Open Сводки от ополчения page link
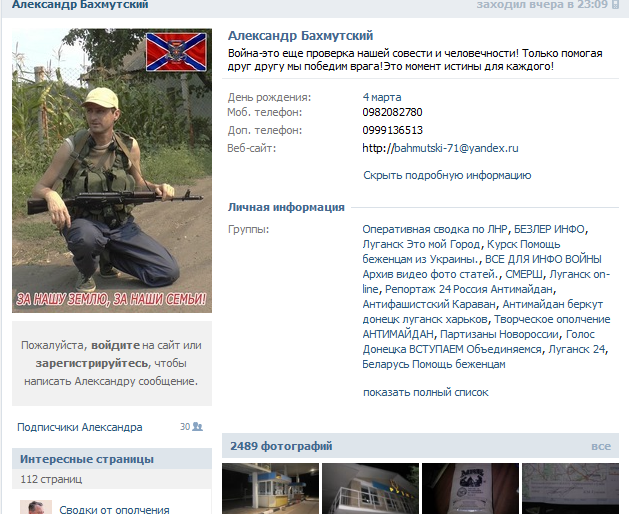 click(x=114, y=509)
